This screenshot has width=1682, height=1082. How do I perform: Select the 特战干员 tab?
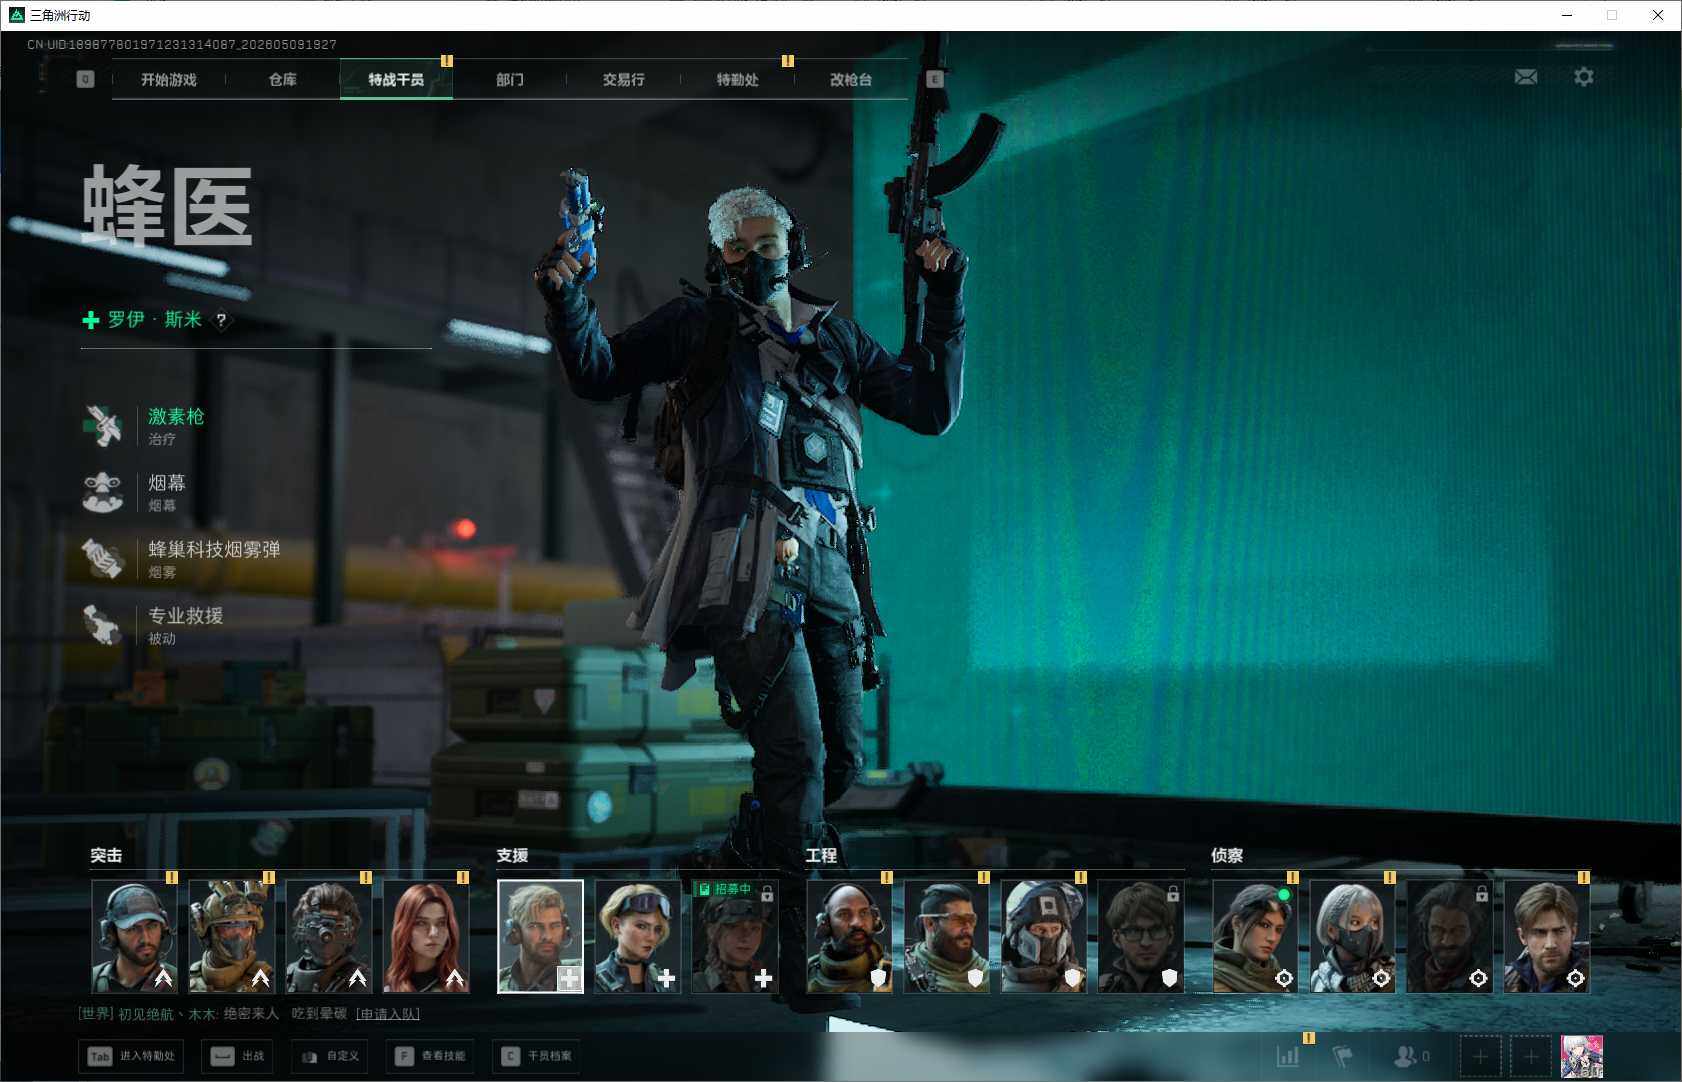pyautogui.click(x=396, y=79)
